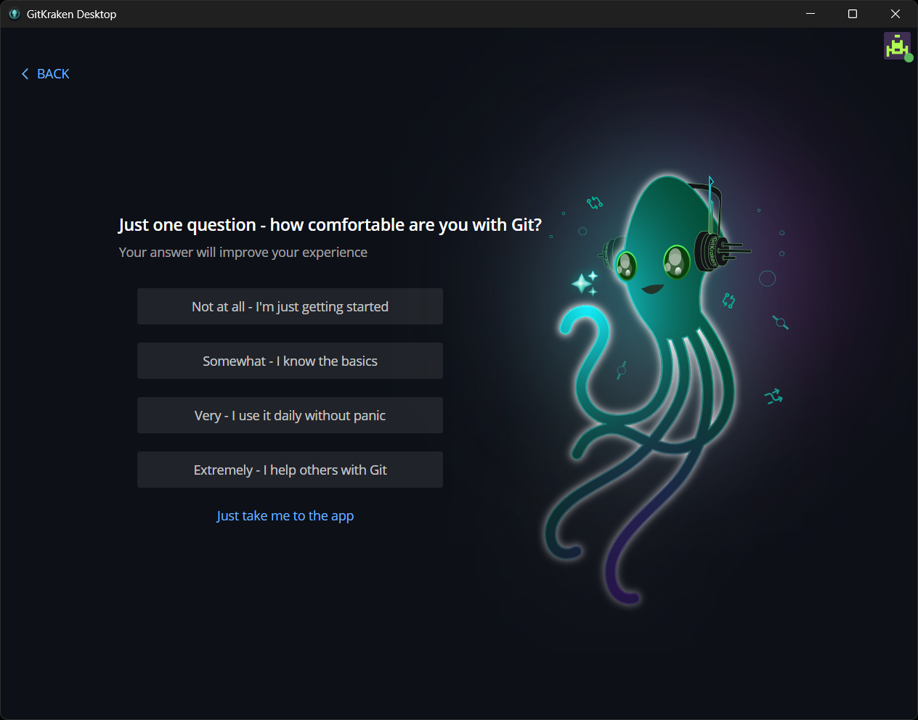Screen dimensions: 918x720
Task: Open the profile avatar in the top-right corner
Action: [x=896, y=46]
